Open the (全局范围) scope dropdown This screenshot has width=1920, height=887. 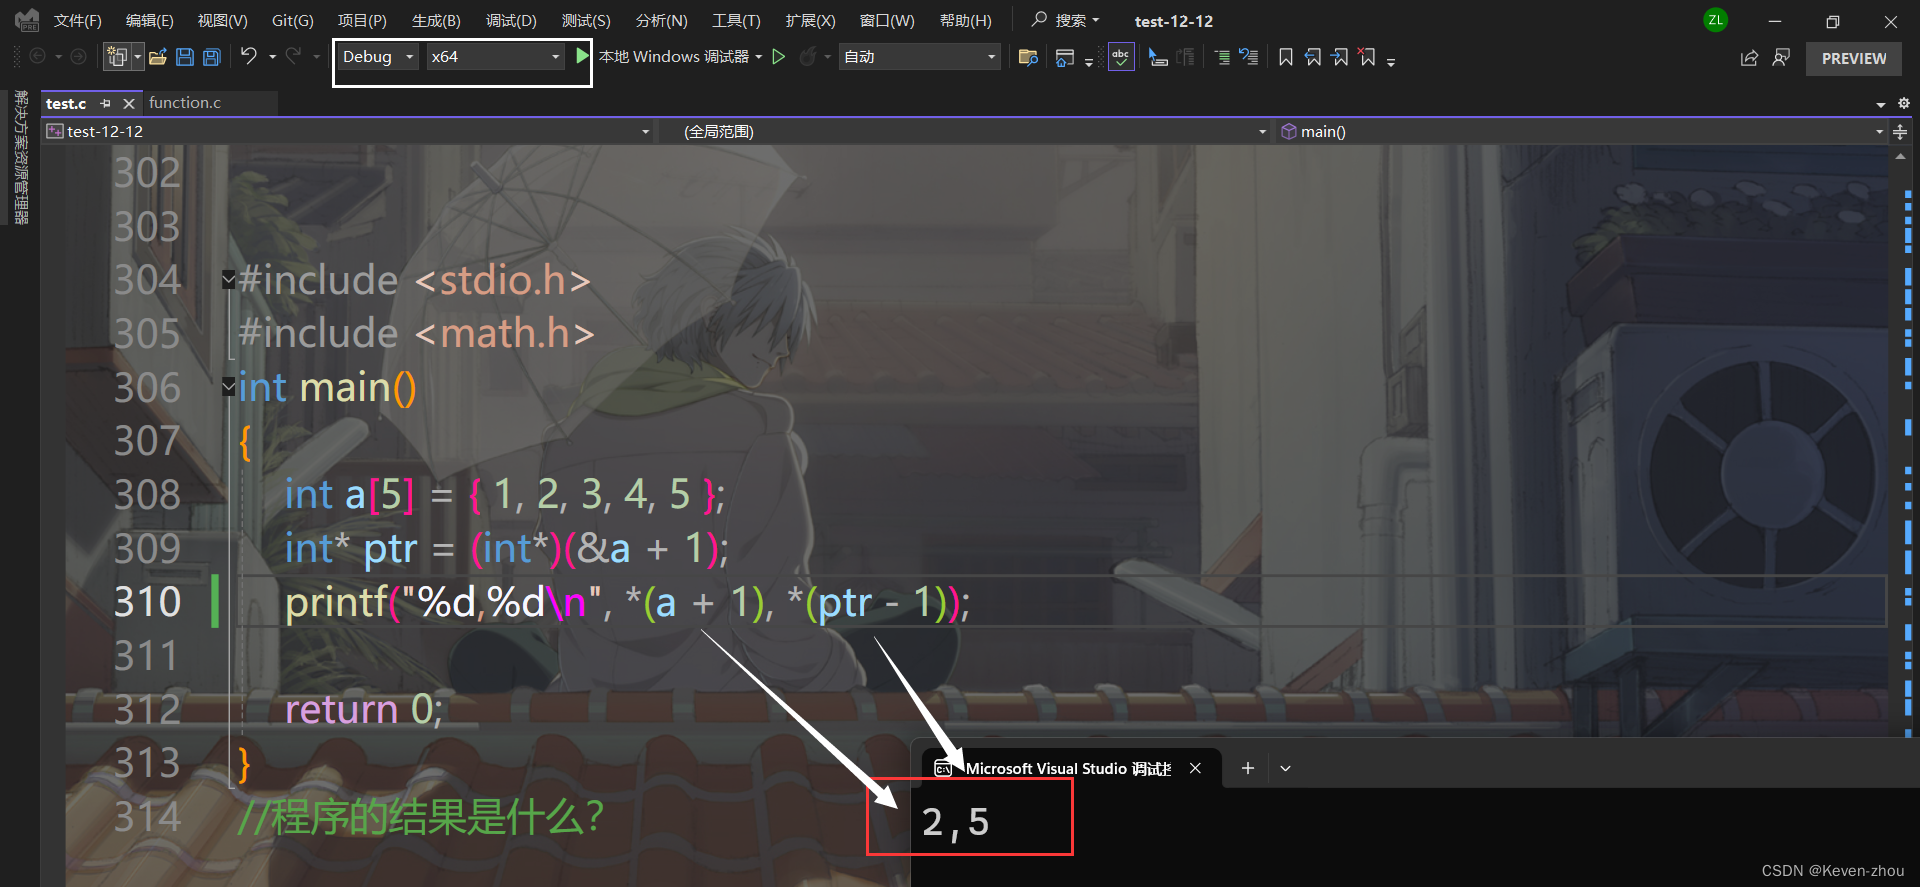963,131
